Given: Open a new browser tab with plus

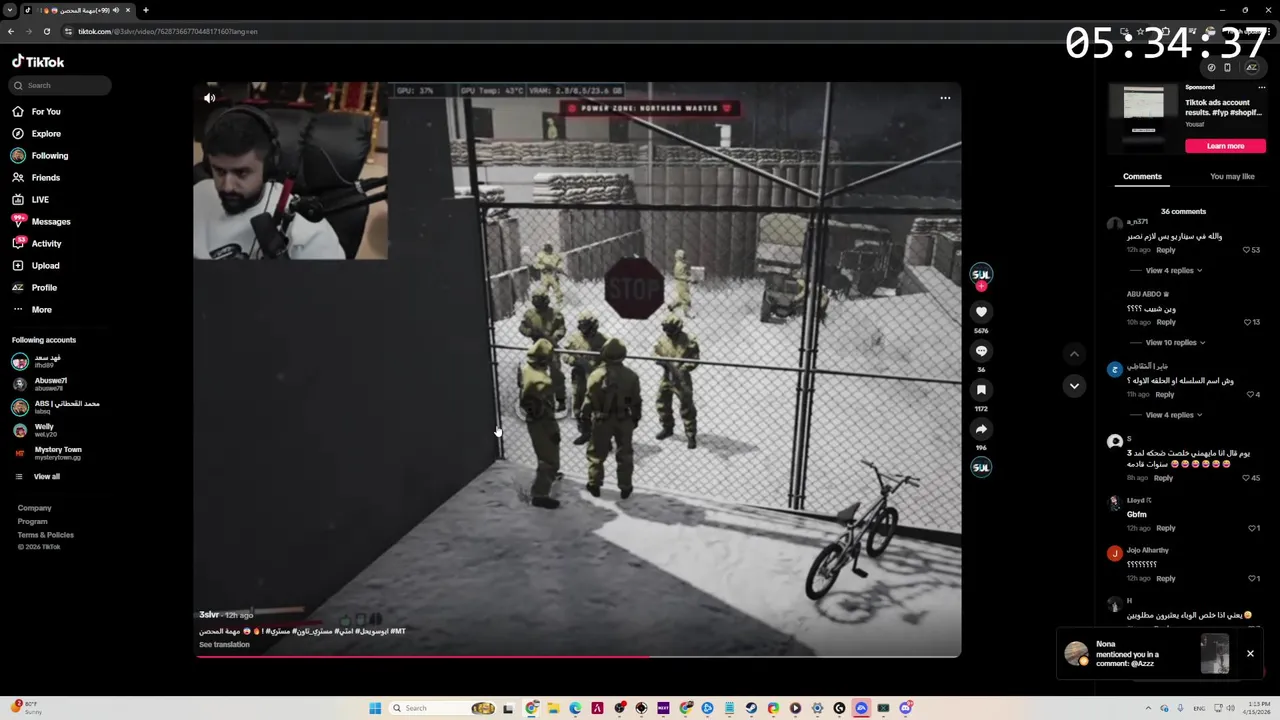Looking at the screenshot, I should point(146,10).
